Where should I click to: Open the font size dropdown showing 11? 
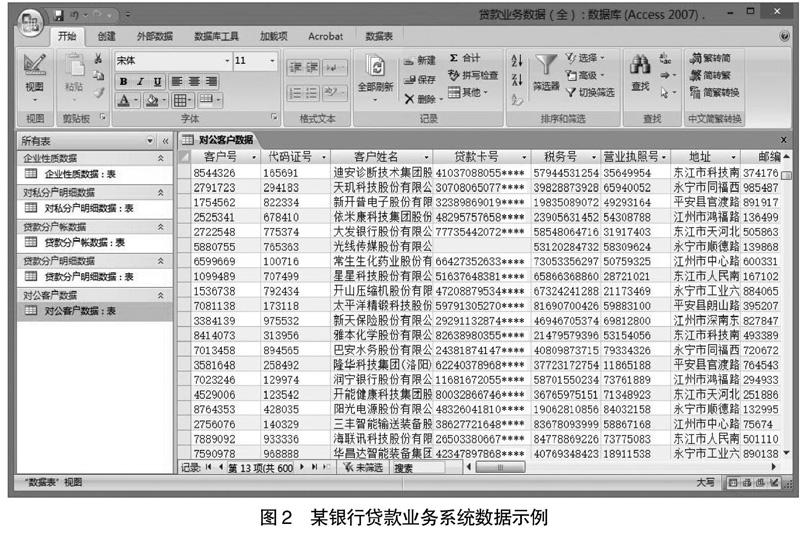(x=272, y=60)
